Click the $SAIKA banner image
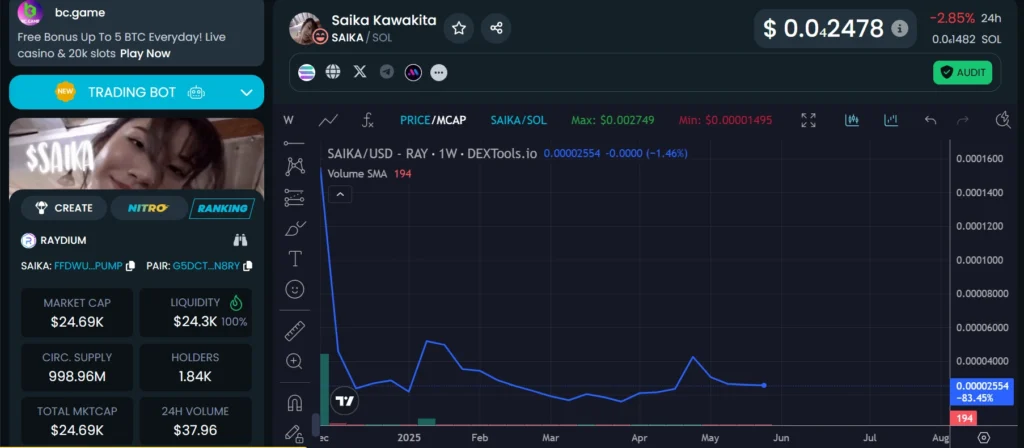The image size is (1024, 448). (136, 154)
